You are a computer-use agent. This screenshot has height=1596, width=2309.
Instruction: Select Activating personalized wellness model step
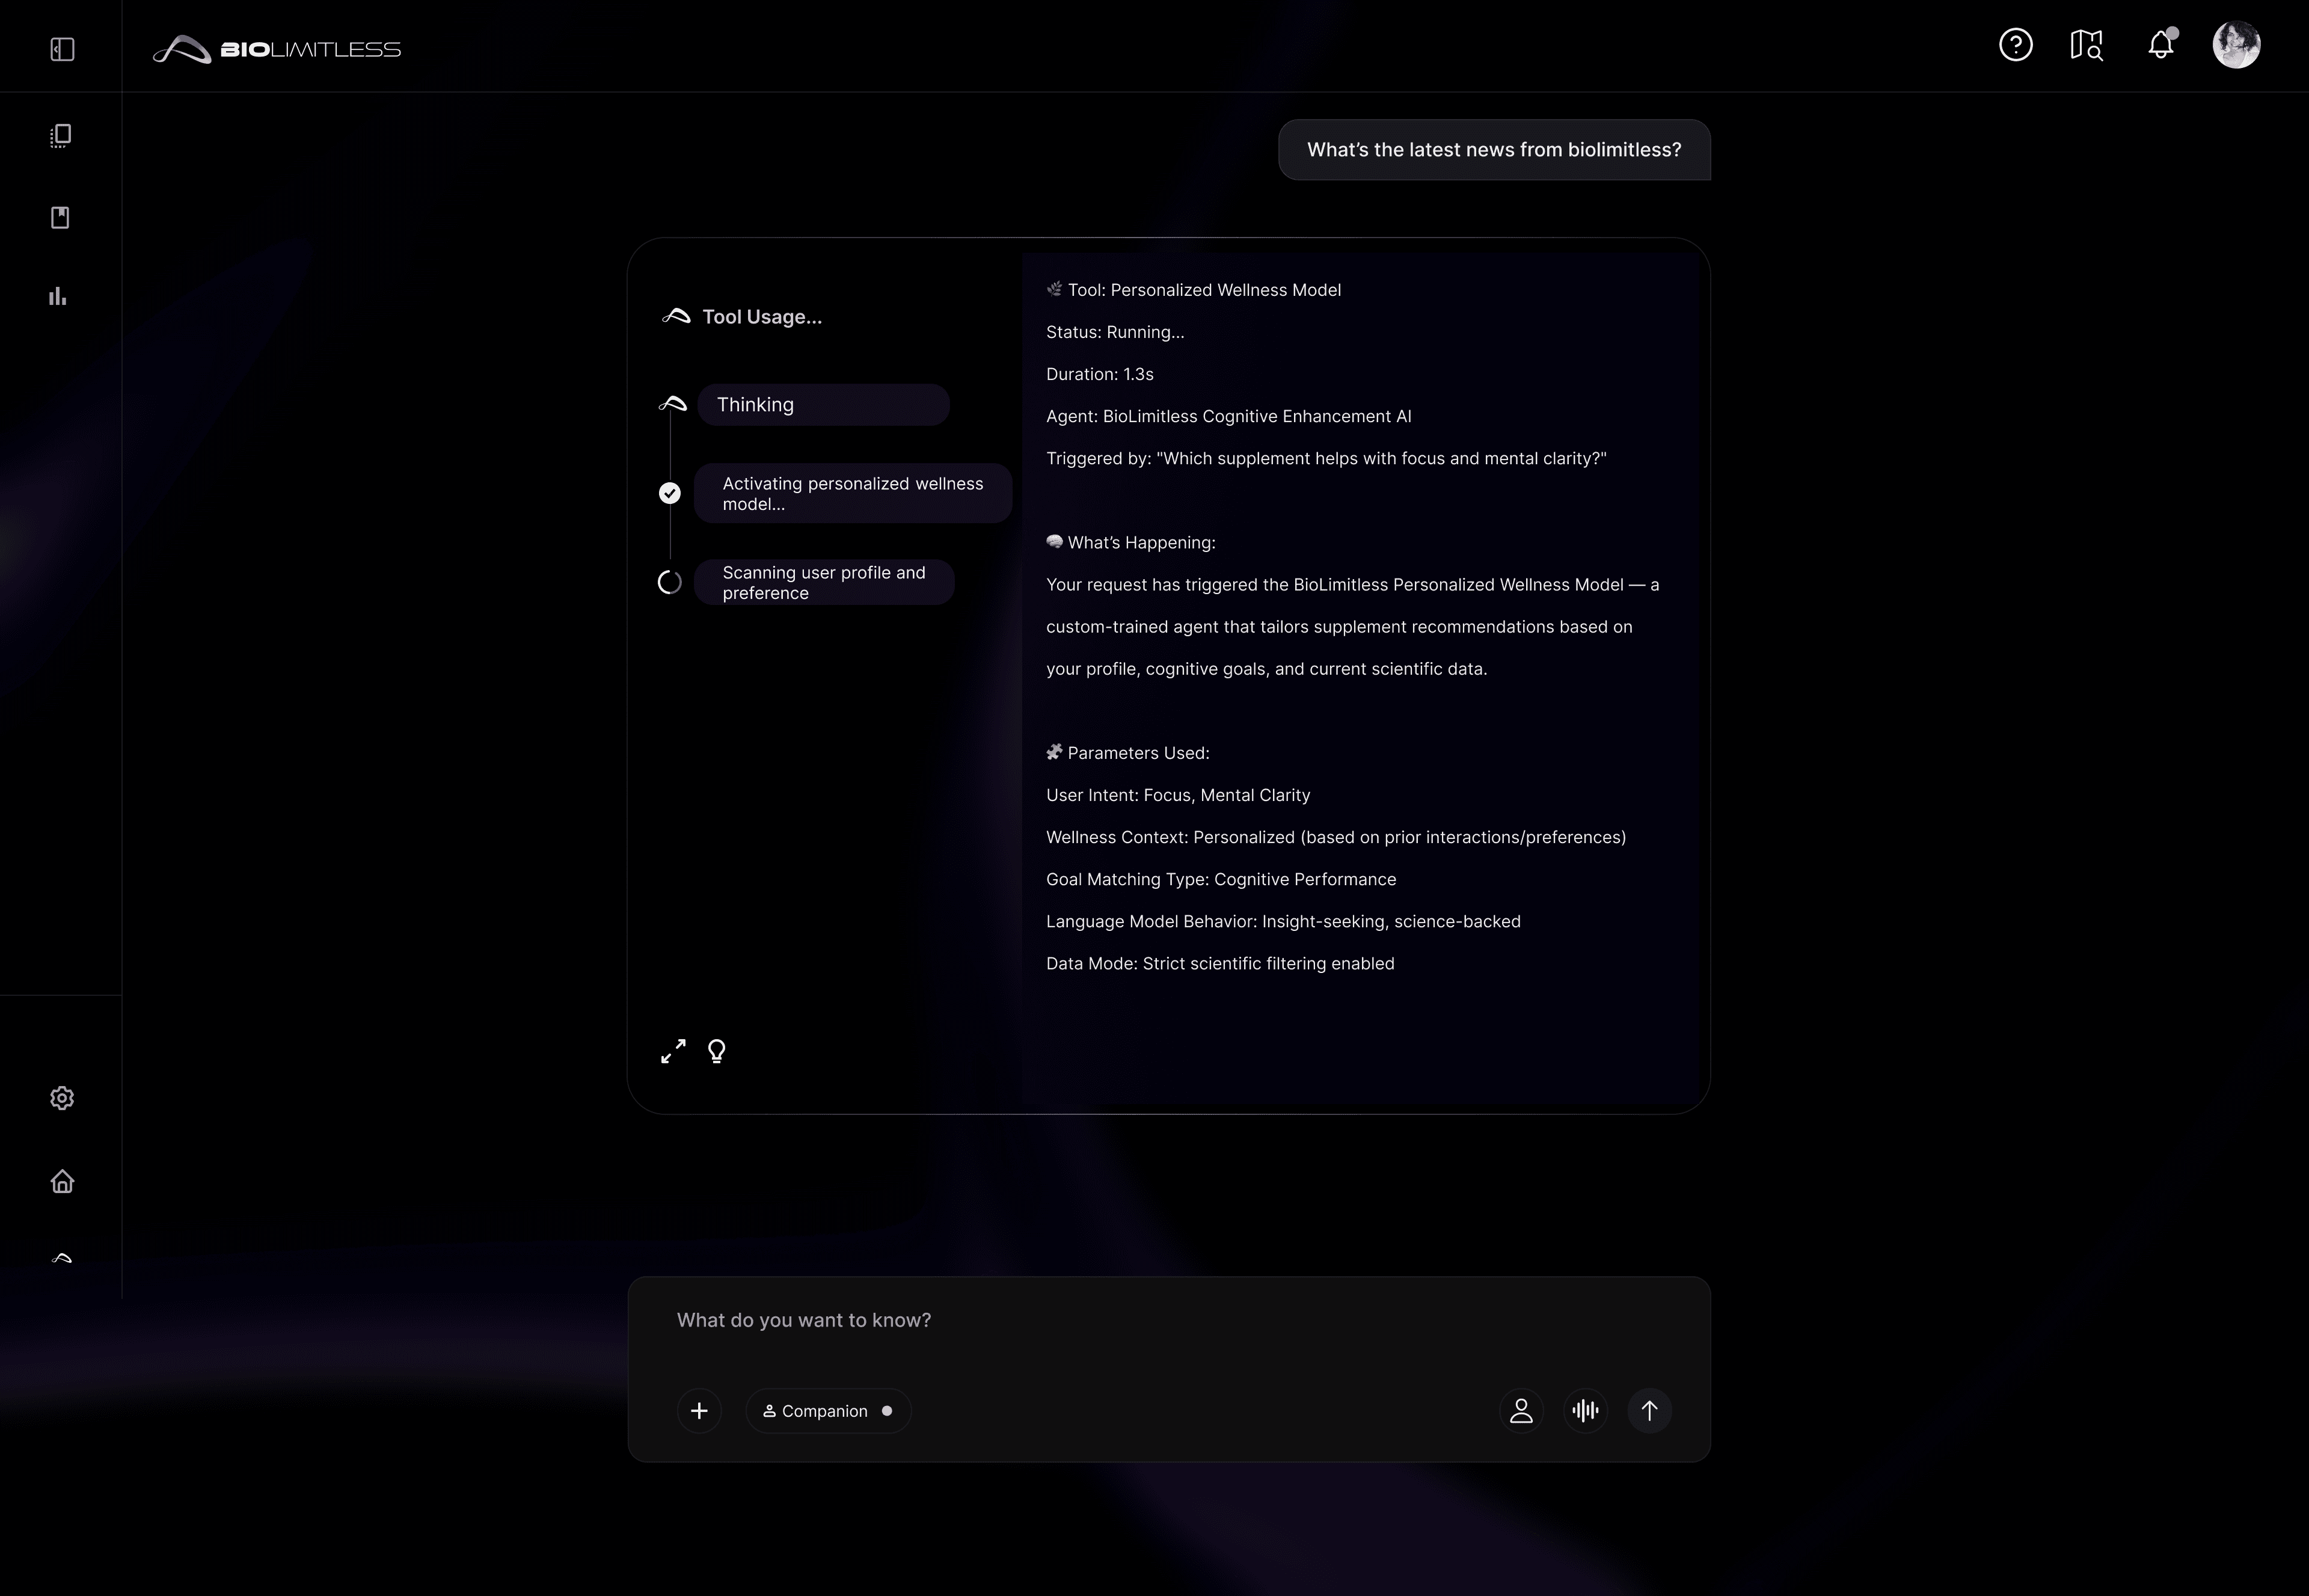click(x=852, y=493)
